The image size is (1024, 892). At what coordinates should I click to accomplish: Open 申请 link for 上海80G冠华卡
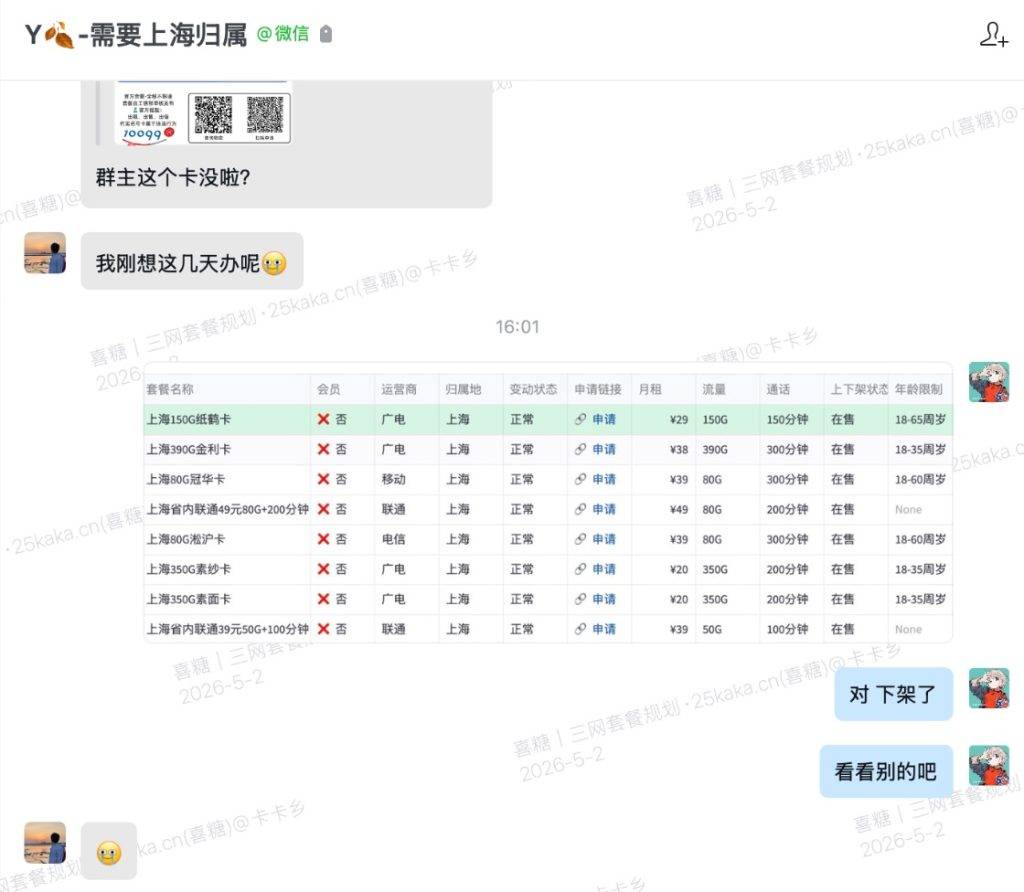point(603,479)
